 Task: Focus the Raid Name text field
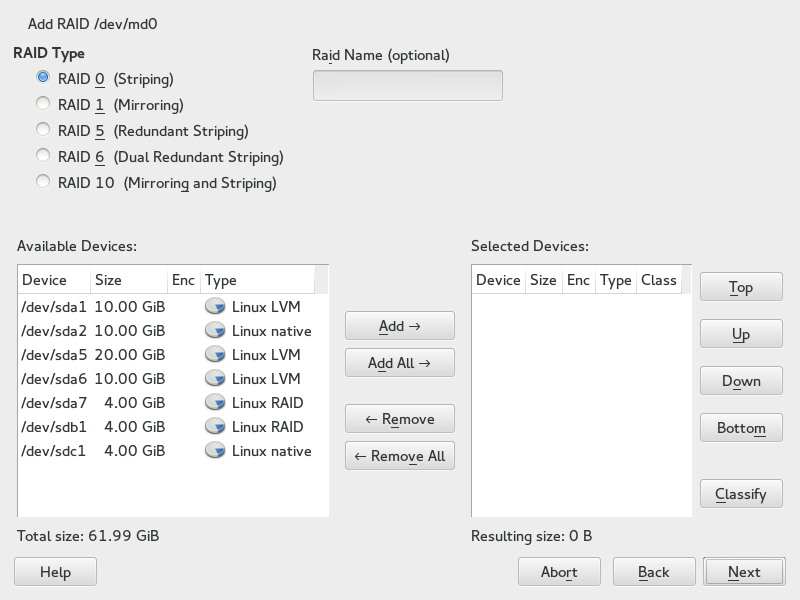(407, 86)
